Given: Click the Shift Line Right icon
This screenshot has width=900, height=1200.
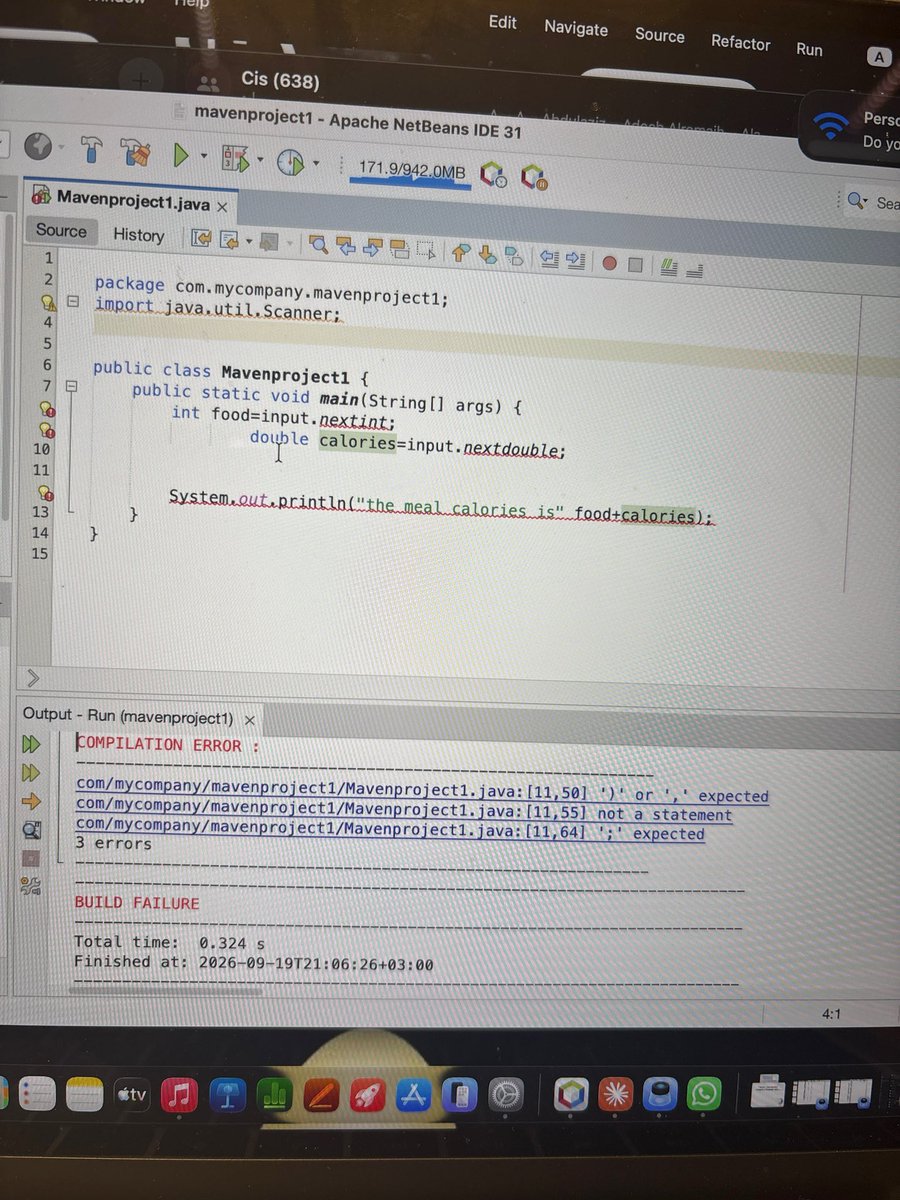Looking at the screenshot, I should tap(574, 260).
